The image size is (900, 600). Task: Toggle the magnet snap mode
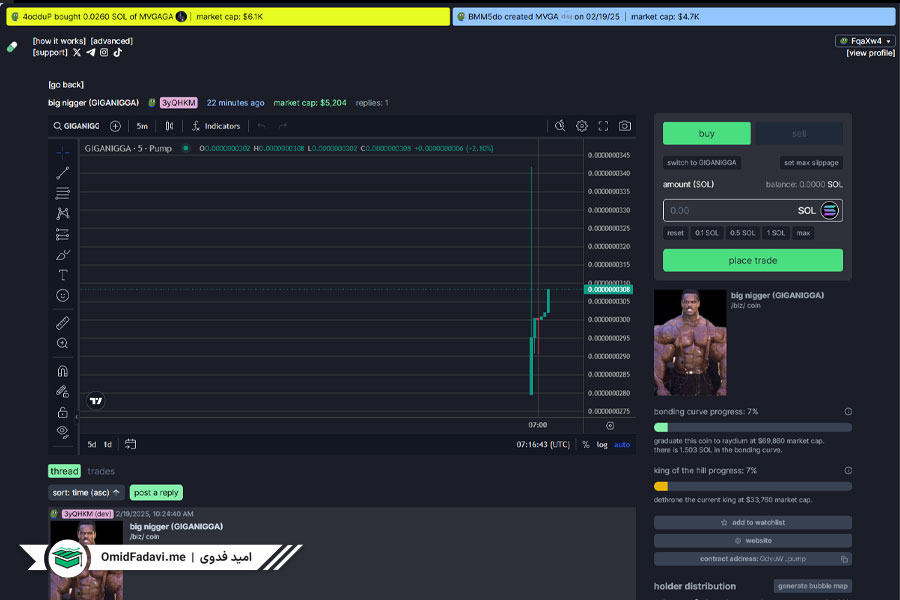point(63,371)
